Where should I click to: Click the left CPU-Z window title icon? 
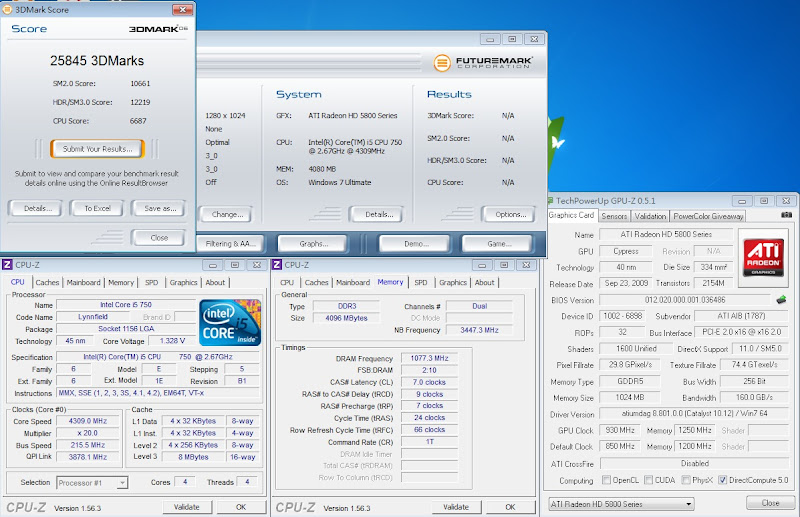pos(7,265)
